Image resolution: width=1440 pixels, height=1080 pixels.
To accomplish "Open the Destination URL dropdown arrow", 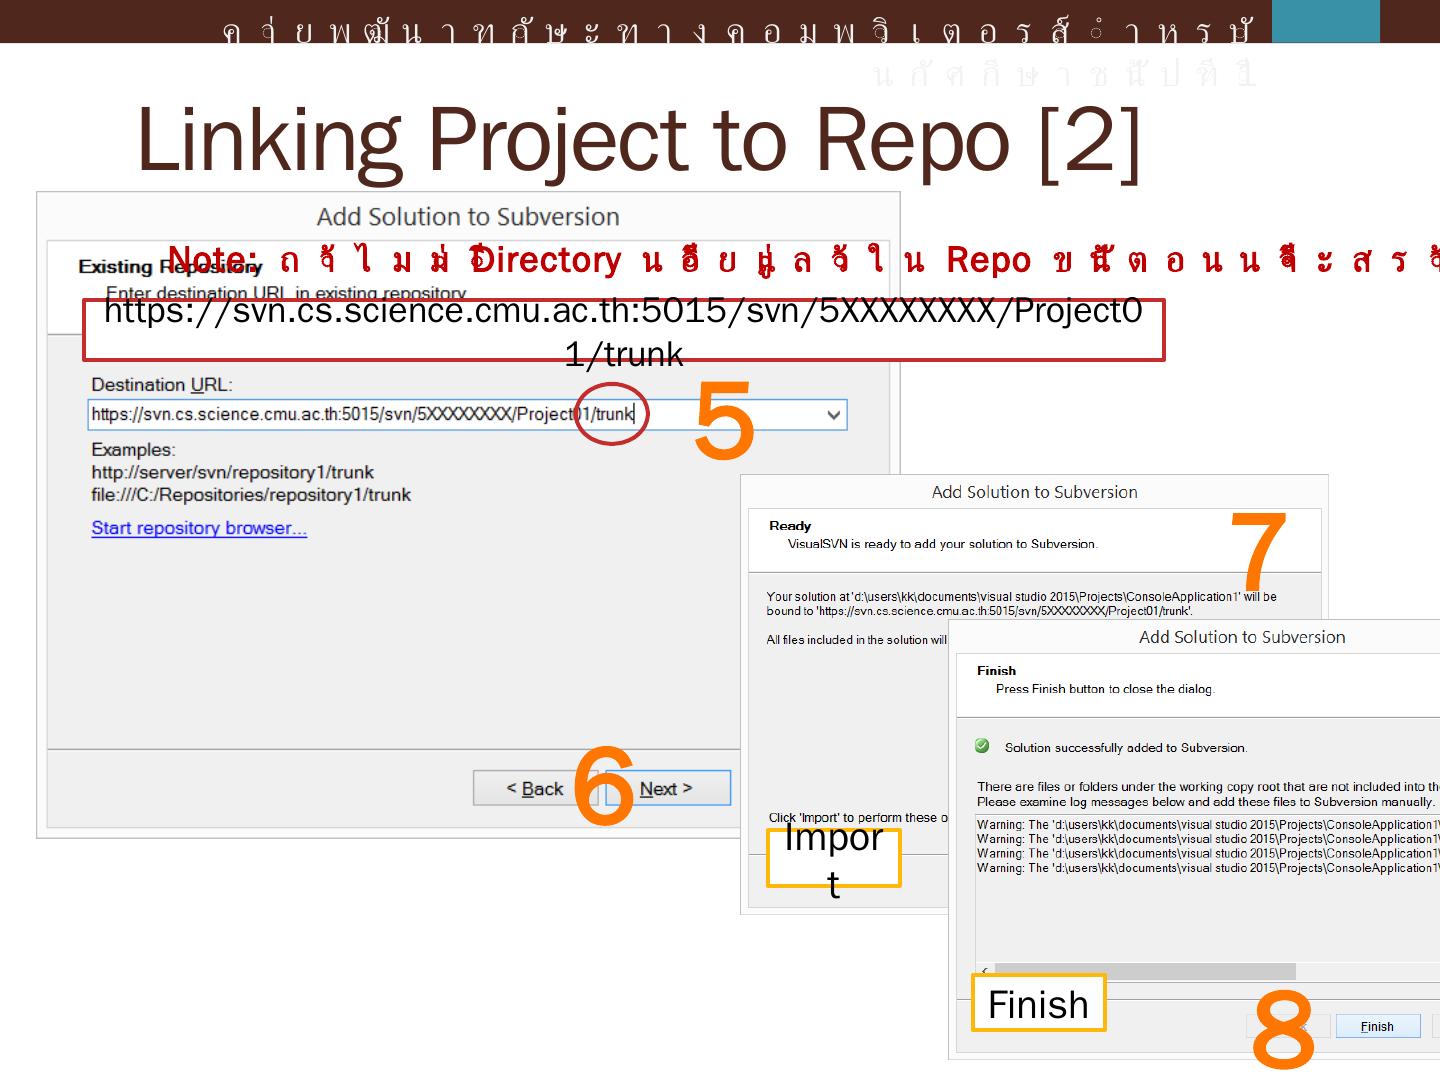I will (834, 415).
